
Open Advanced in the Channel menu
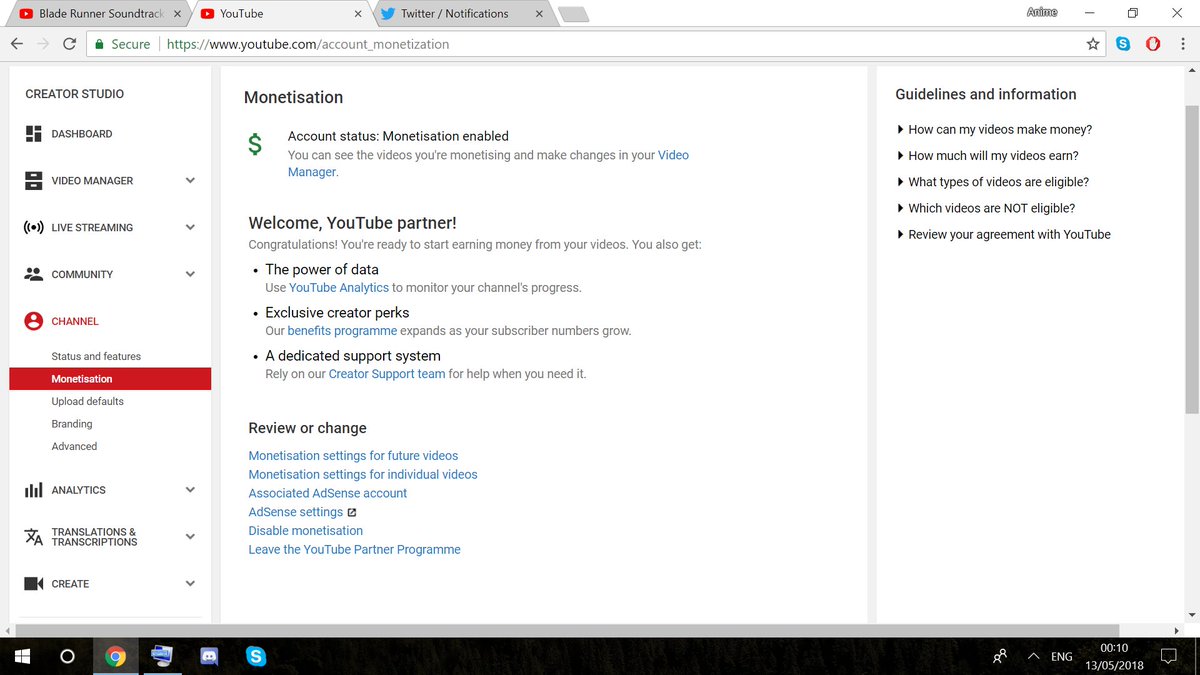tap(74, 446)
